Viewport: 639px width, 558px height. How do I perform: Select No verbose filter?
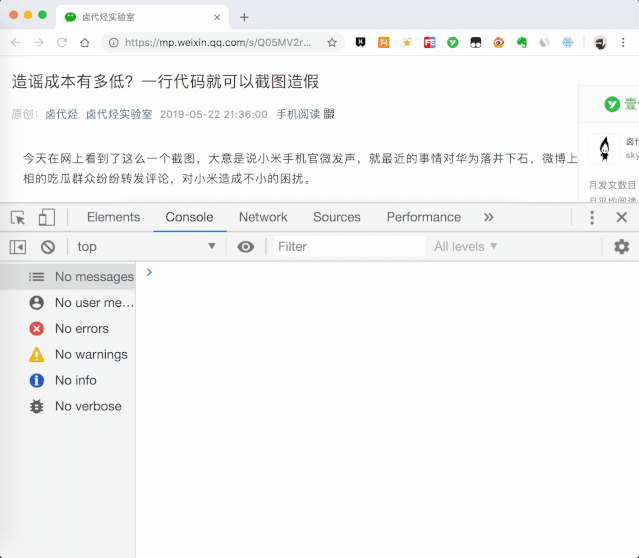(x=68, y=406)
